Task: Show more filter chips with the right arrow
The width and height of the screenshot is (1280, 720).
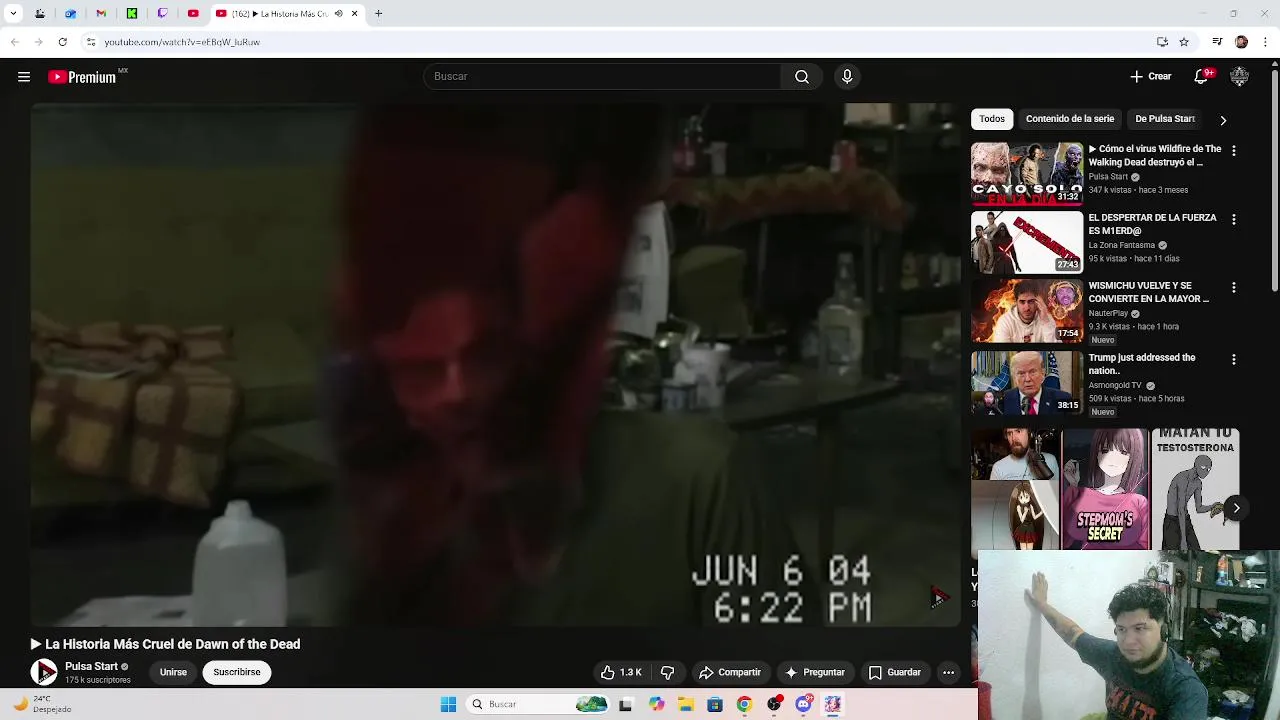Action: (1223, 120)
